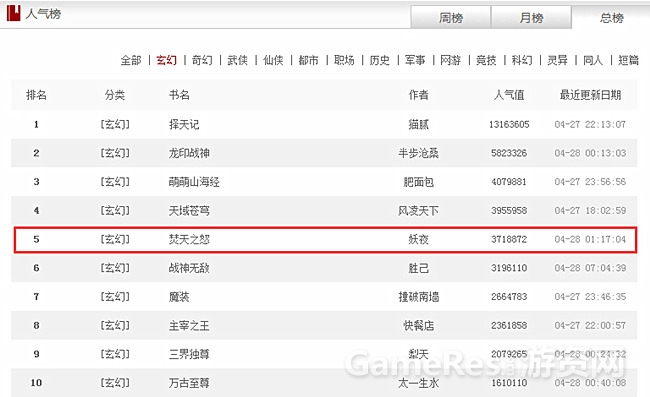Click rank number 6
Image resolution: width=650 pixels, height=397 pixels.
(x=36, y=268)
